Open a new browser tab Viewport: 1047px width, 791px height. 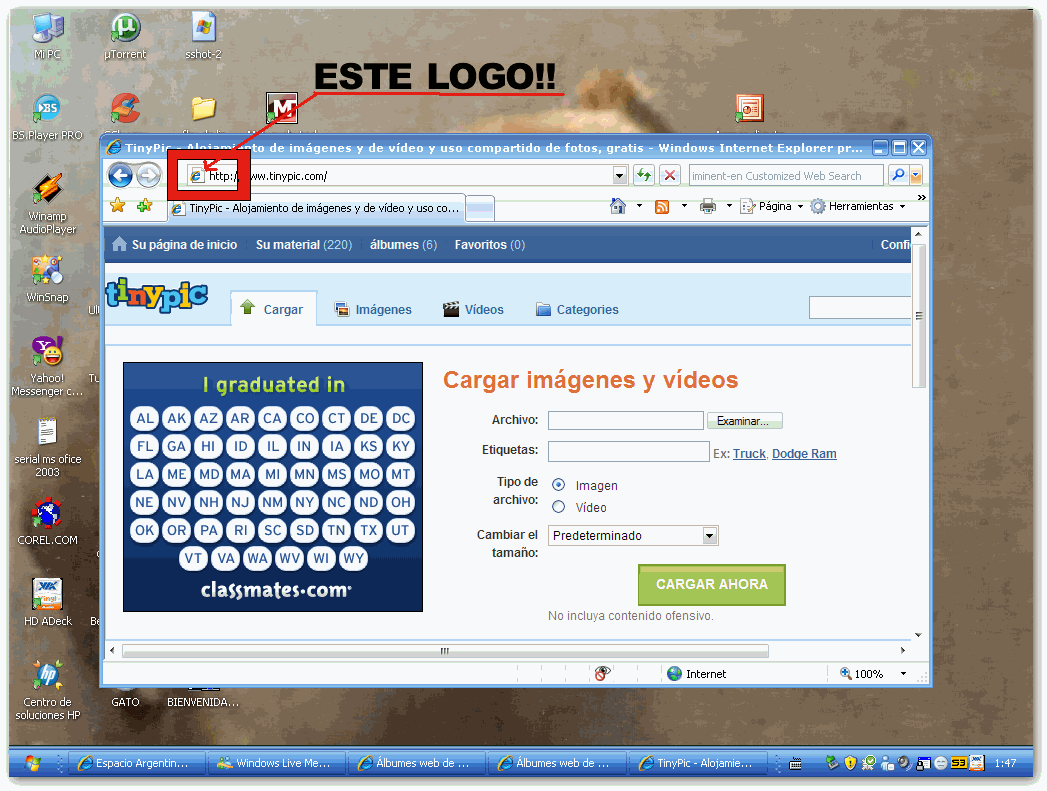480,208
